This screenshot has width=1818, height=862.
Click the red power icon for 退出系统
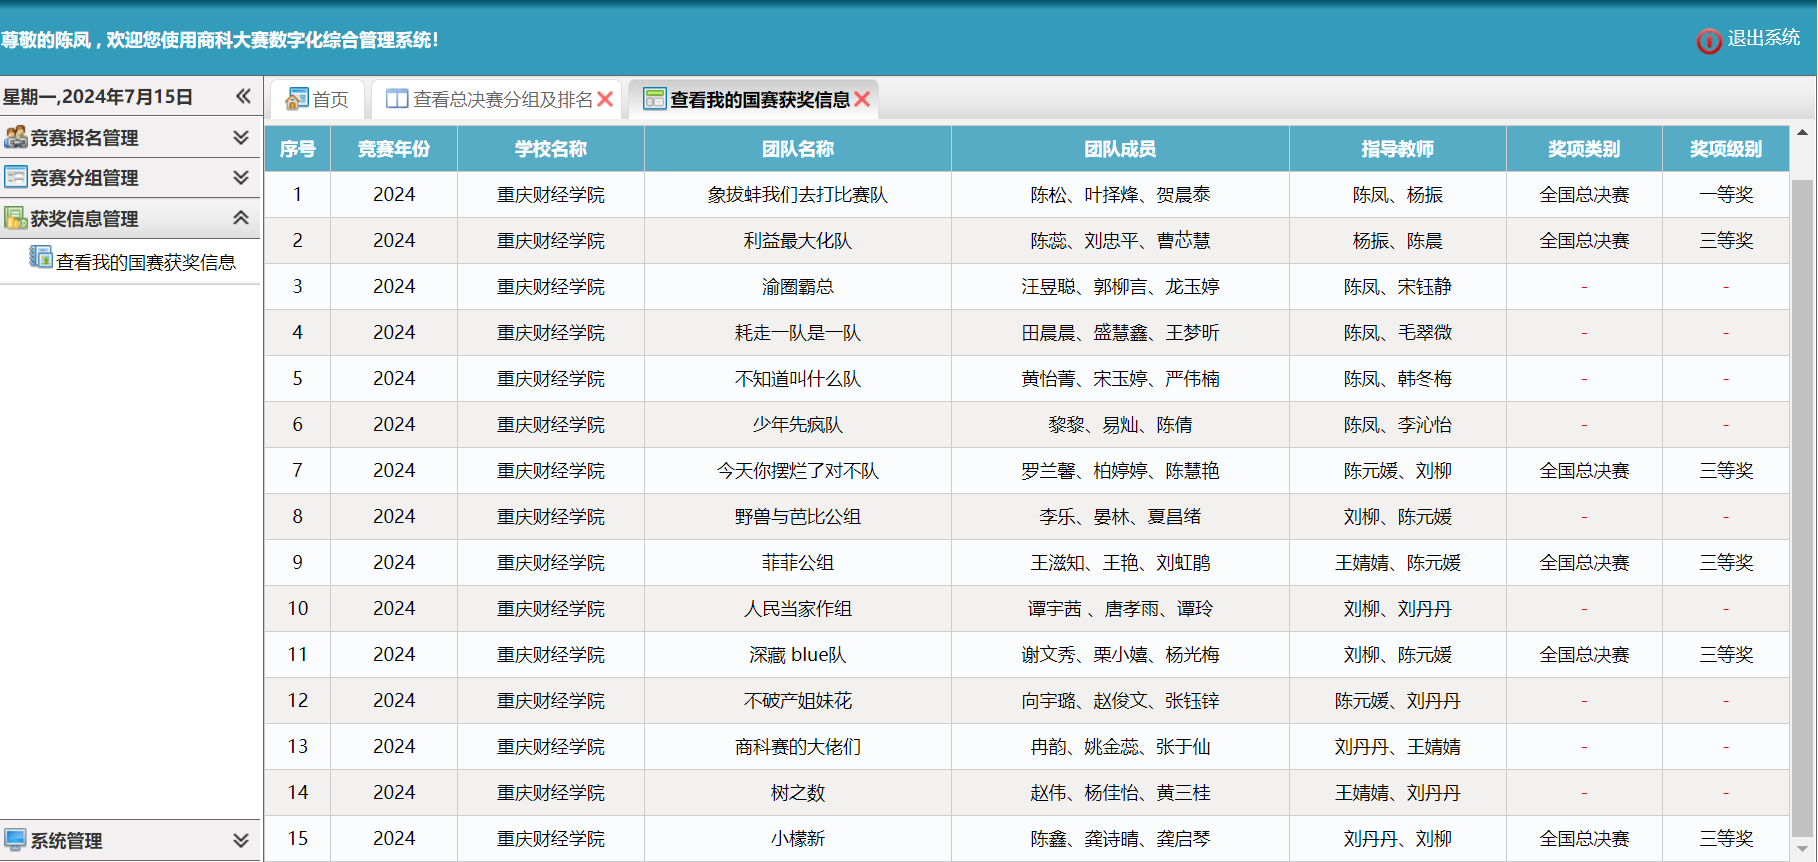coord(1708,41)
